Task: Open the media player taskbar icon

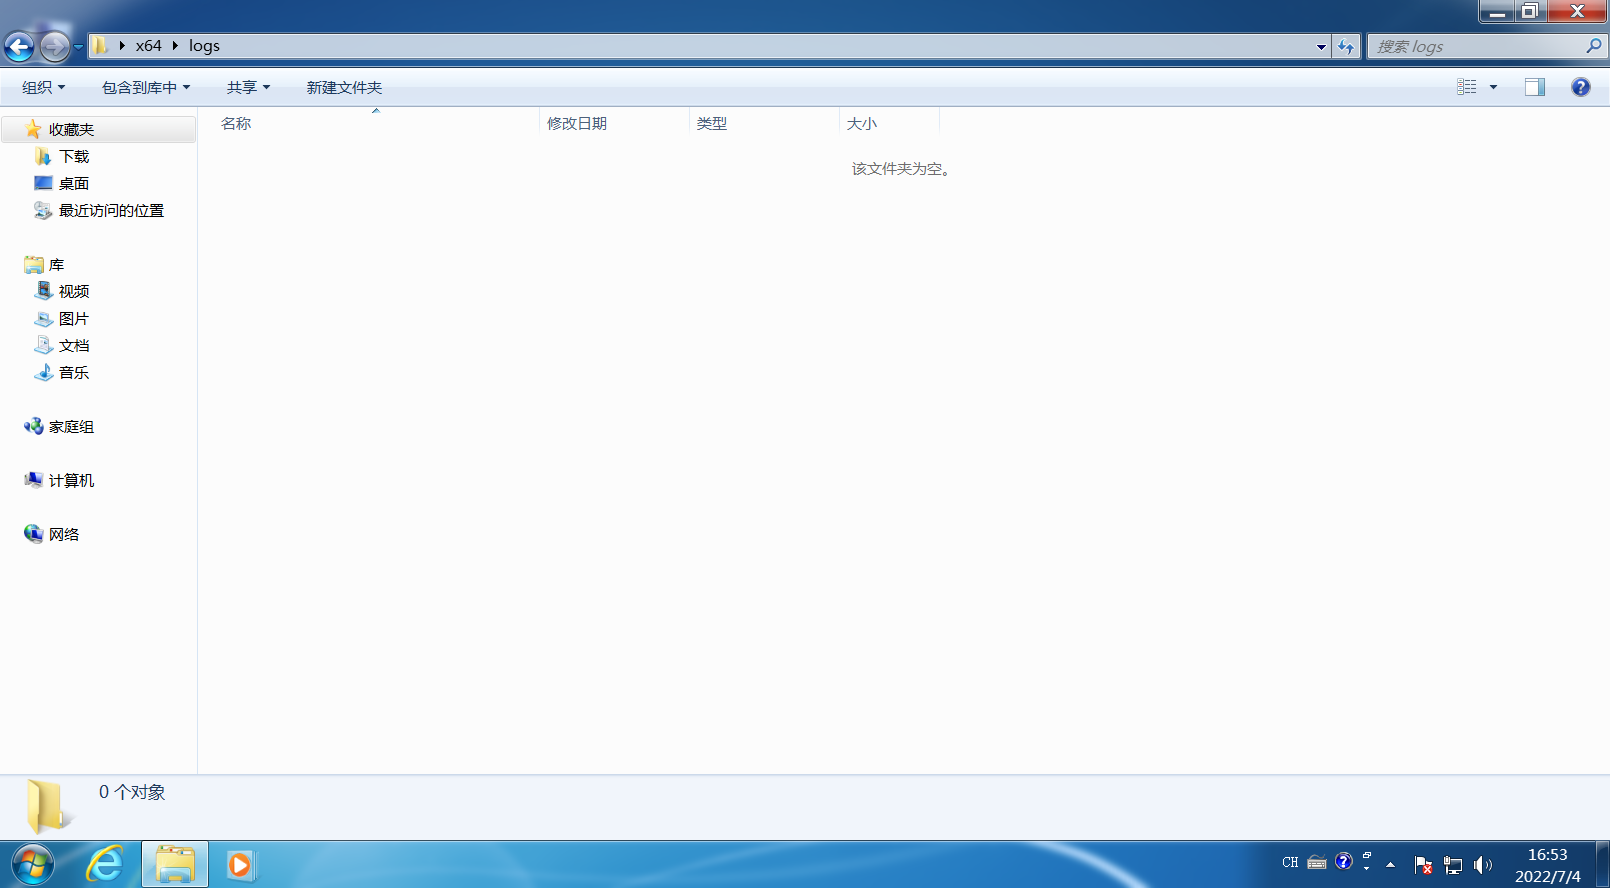Action: pos(240,864)
